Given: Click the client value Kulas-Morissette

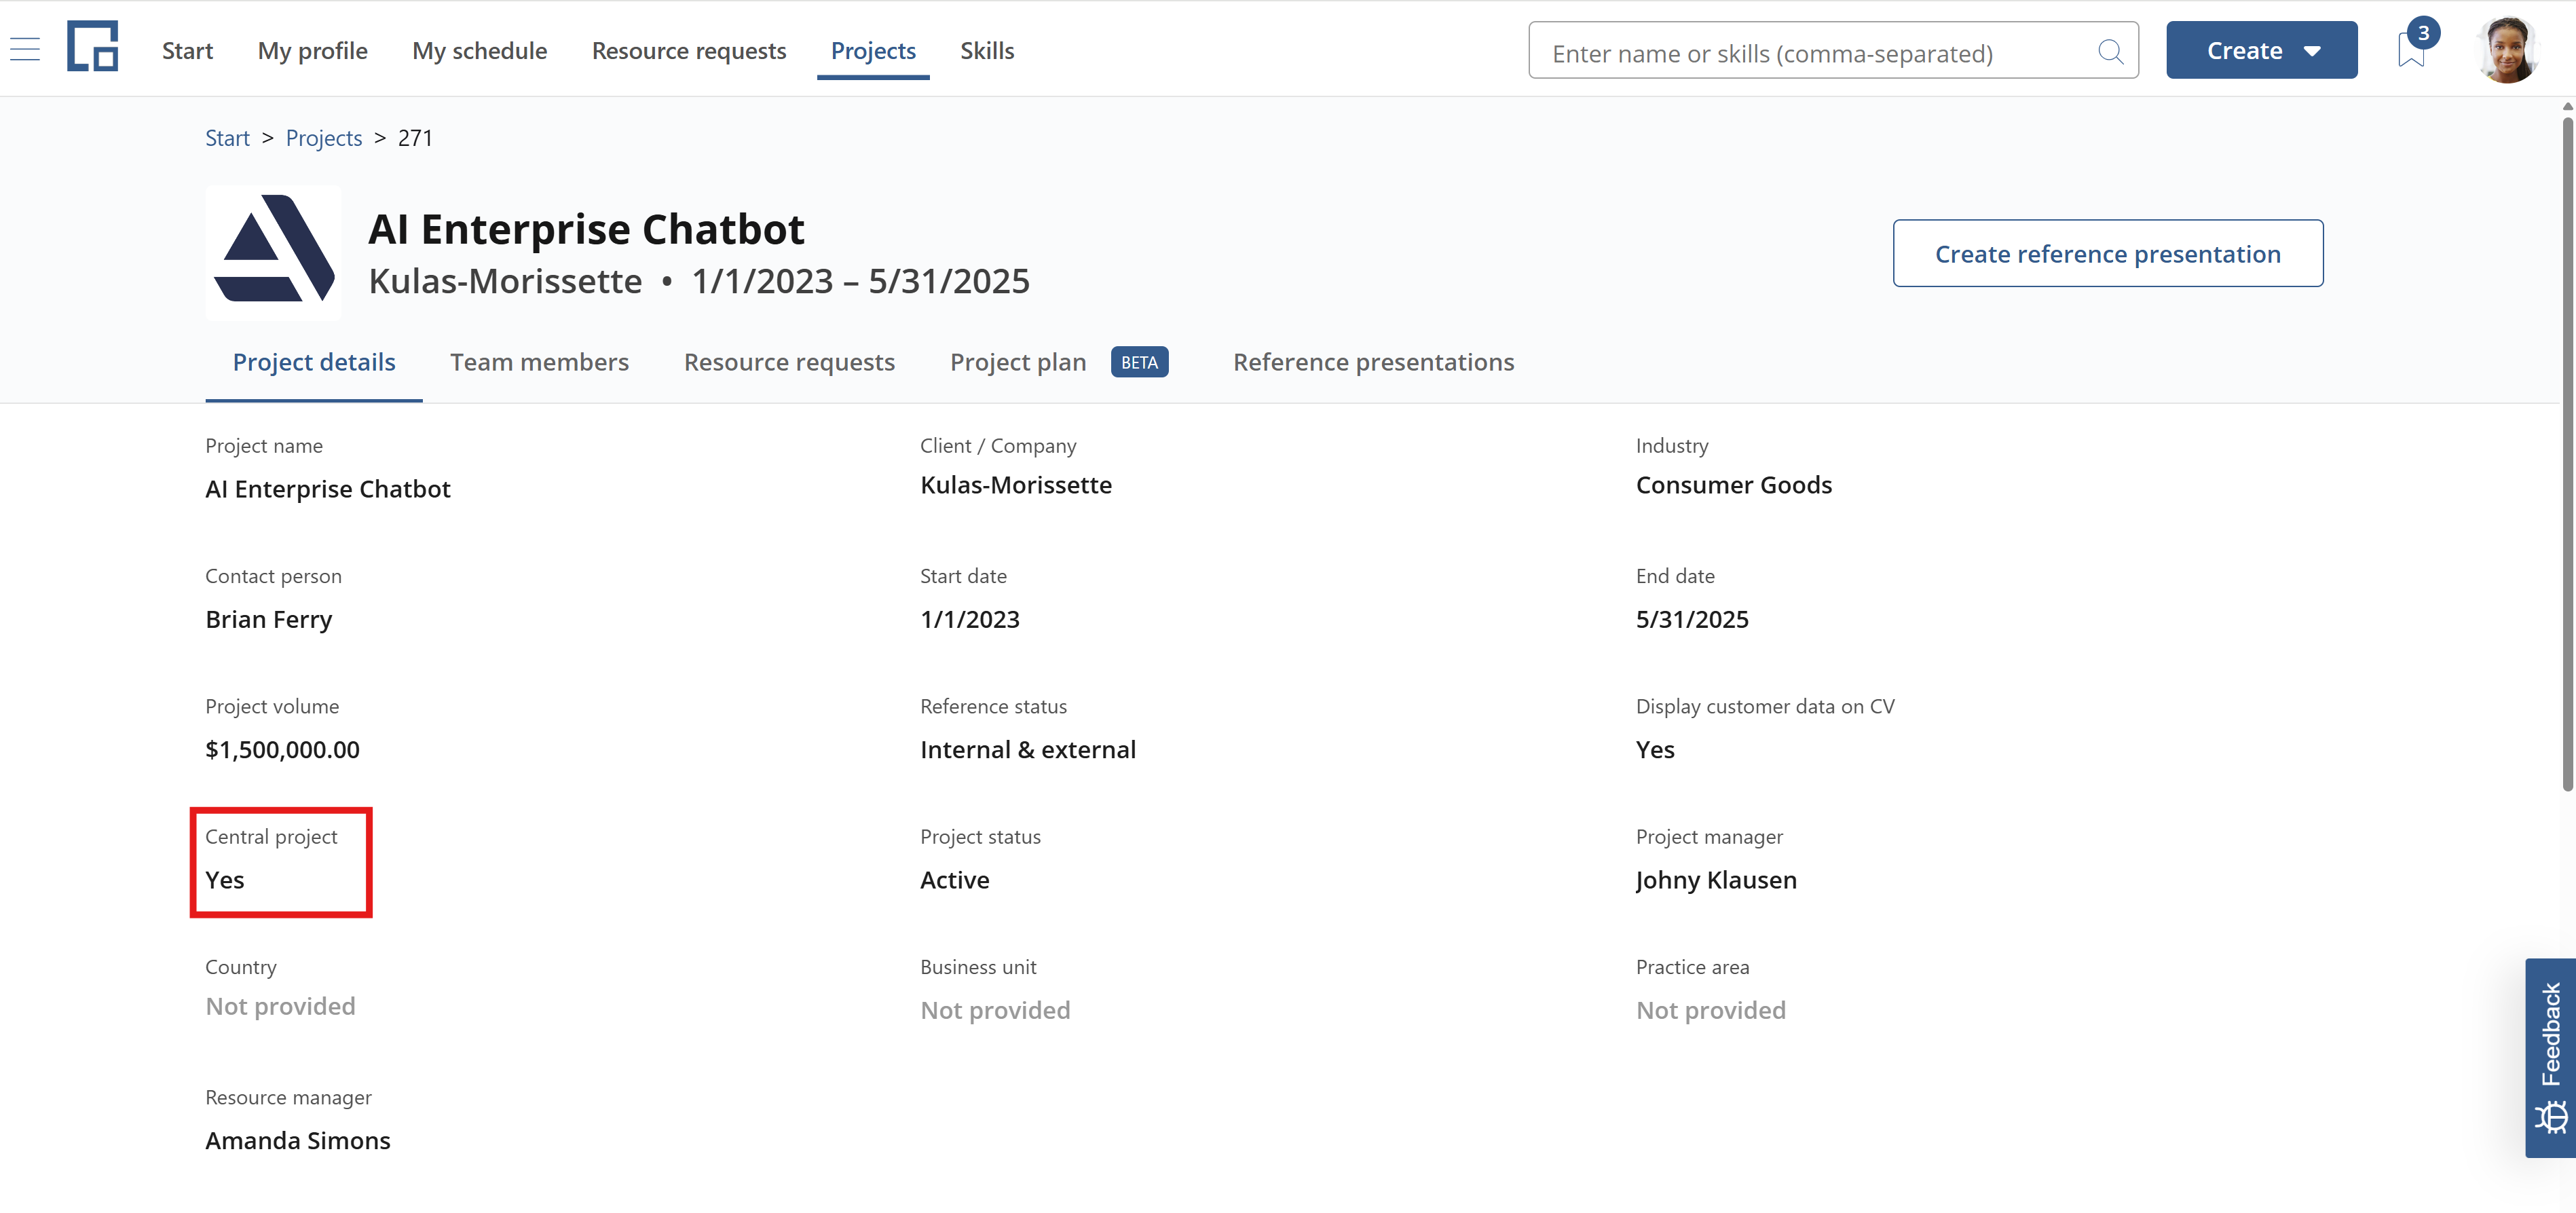Looking at the screenshot, I should tap(1016, 484).
